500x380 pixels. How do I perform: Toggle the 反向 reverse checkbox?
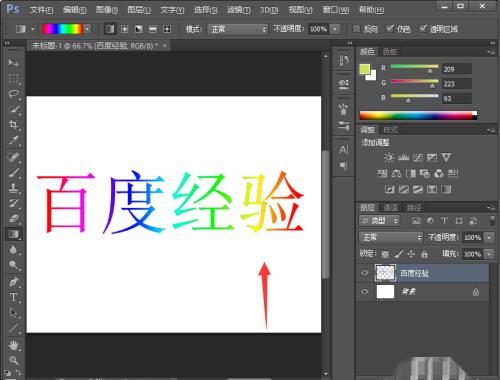coord(356,29)
